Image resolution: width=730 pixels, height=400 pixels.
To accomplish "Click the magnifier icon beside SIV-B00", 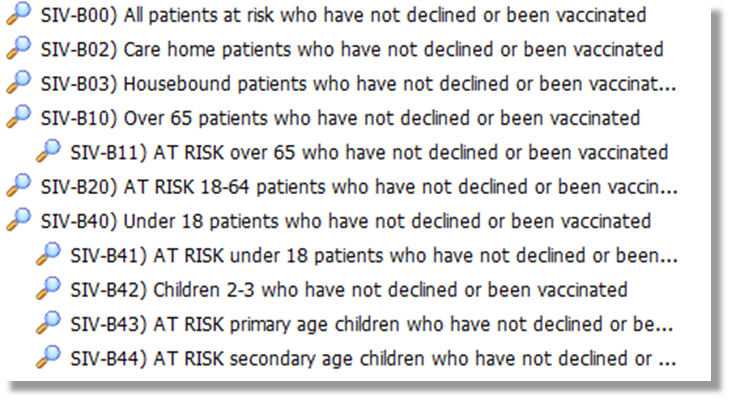I will [19, 13].
